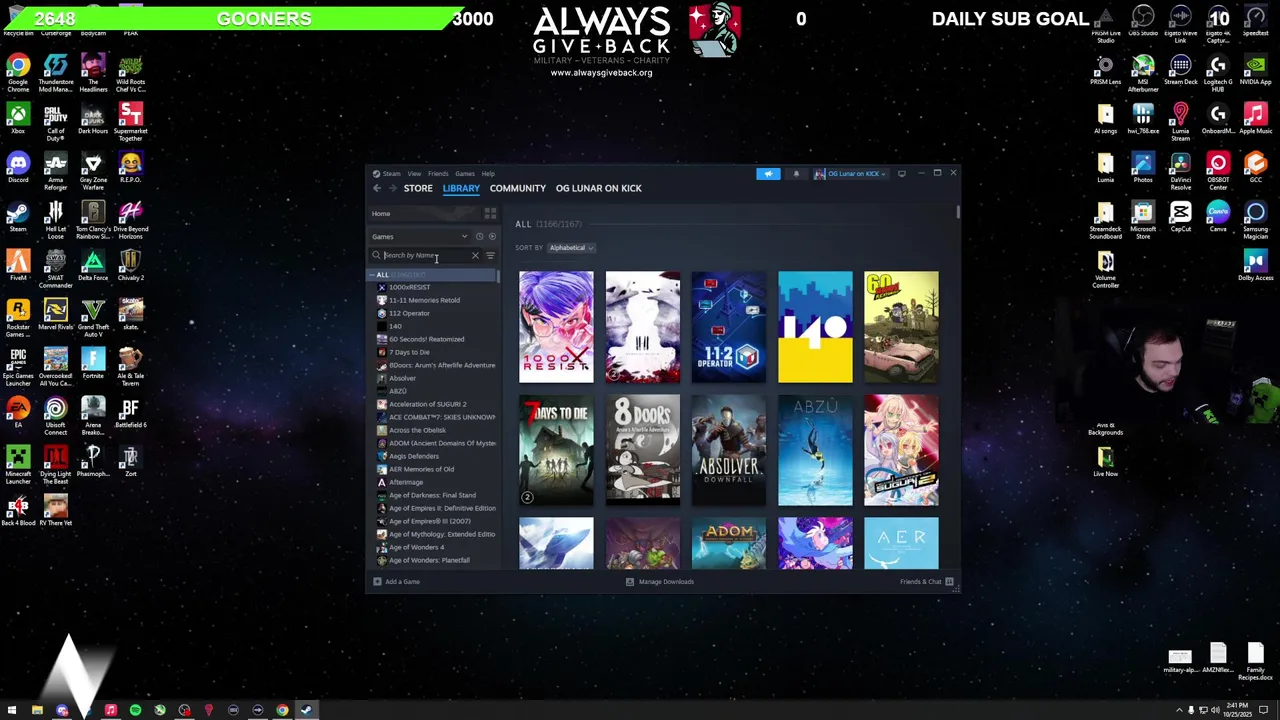Focus the Search by Name field
Viewport: 1280px width, 720px height.
pos(426,256)
